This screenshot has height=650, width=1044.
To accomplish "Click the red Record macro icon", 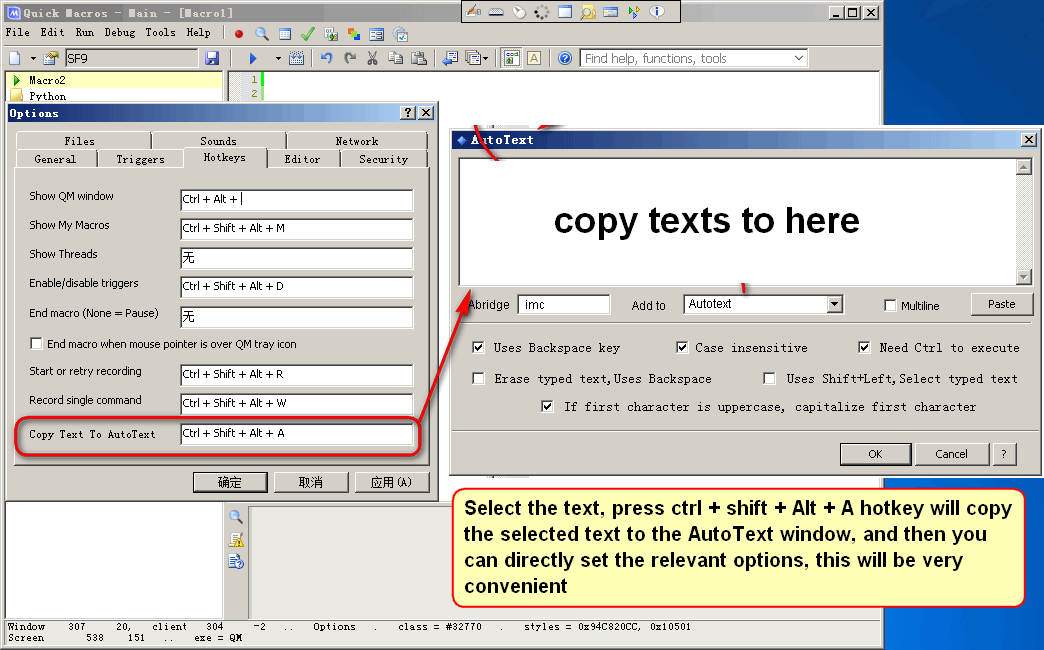I will pyautogui.click(x=239, y=33).
